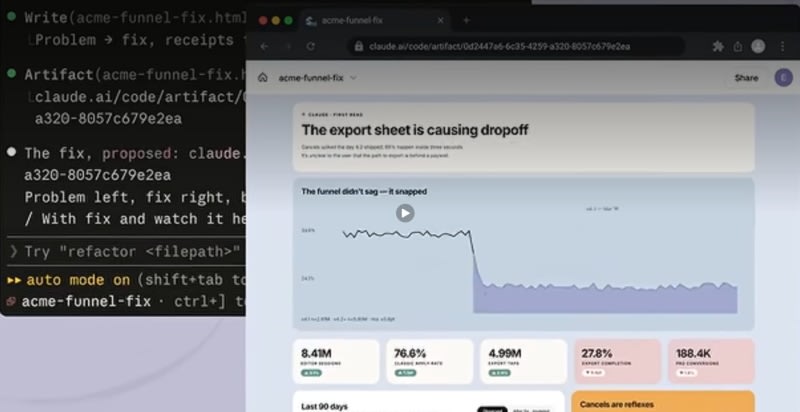
Task: Click the address bar URL field
Action: (x=515, y=46)
